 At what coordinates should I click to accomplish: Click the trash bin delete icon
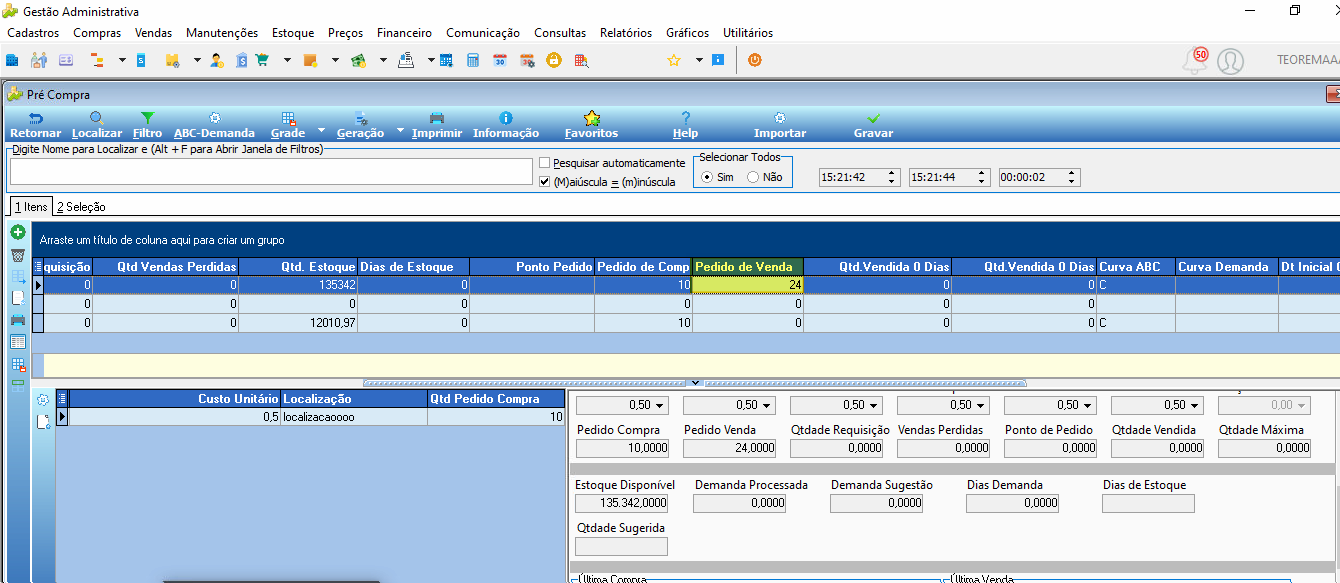tap(17, 254)
